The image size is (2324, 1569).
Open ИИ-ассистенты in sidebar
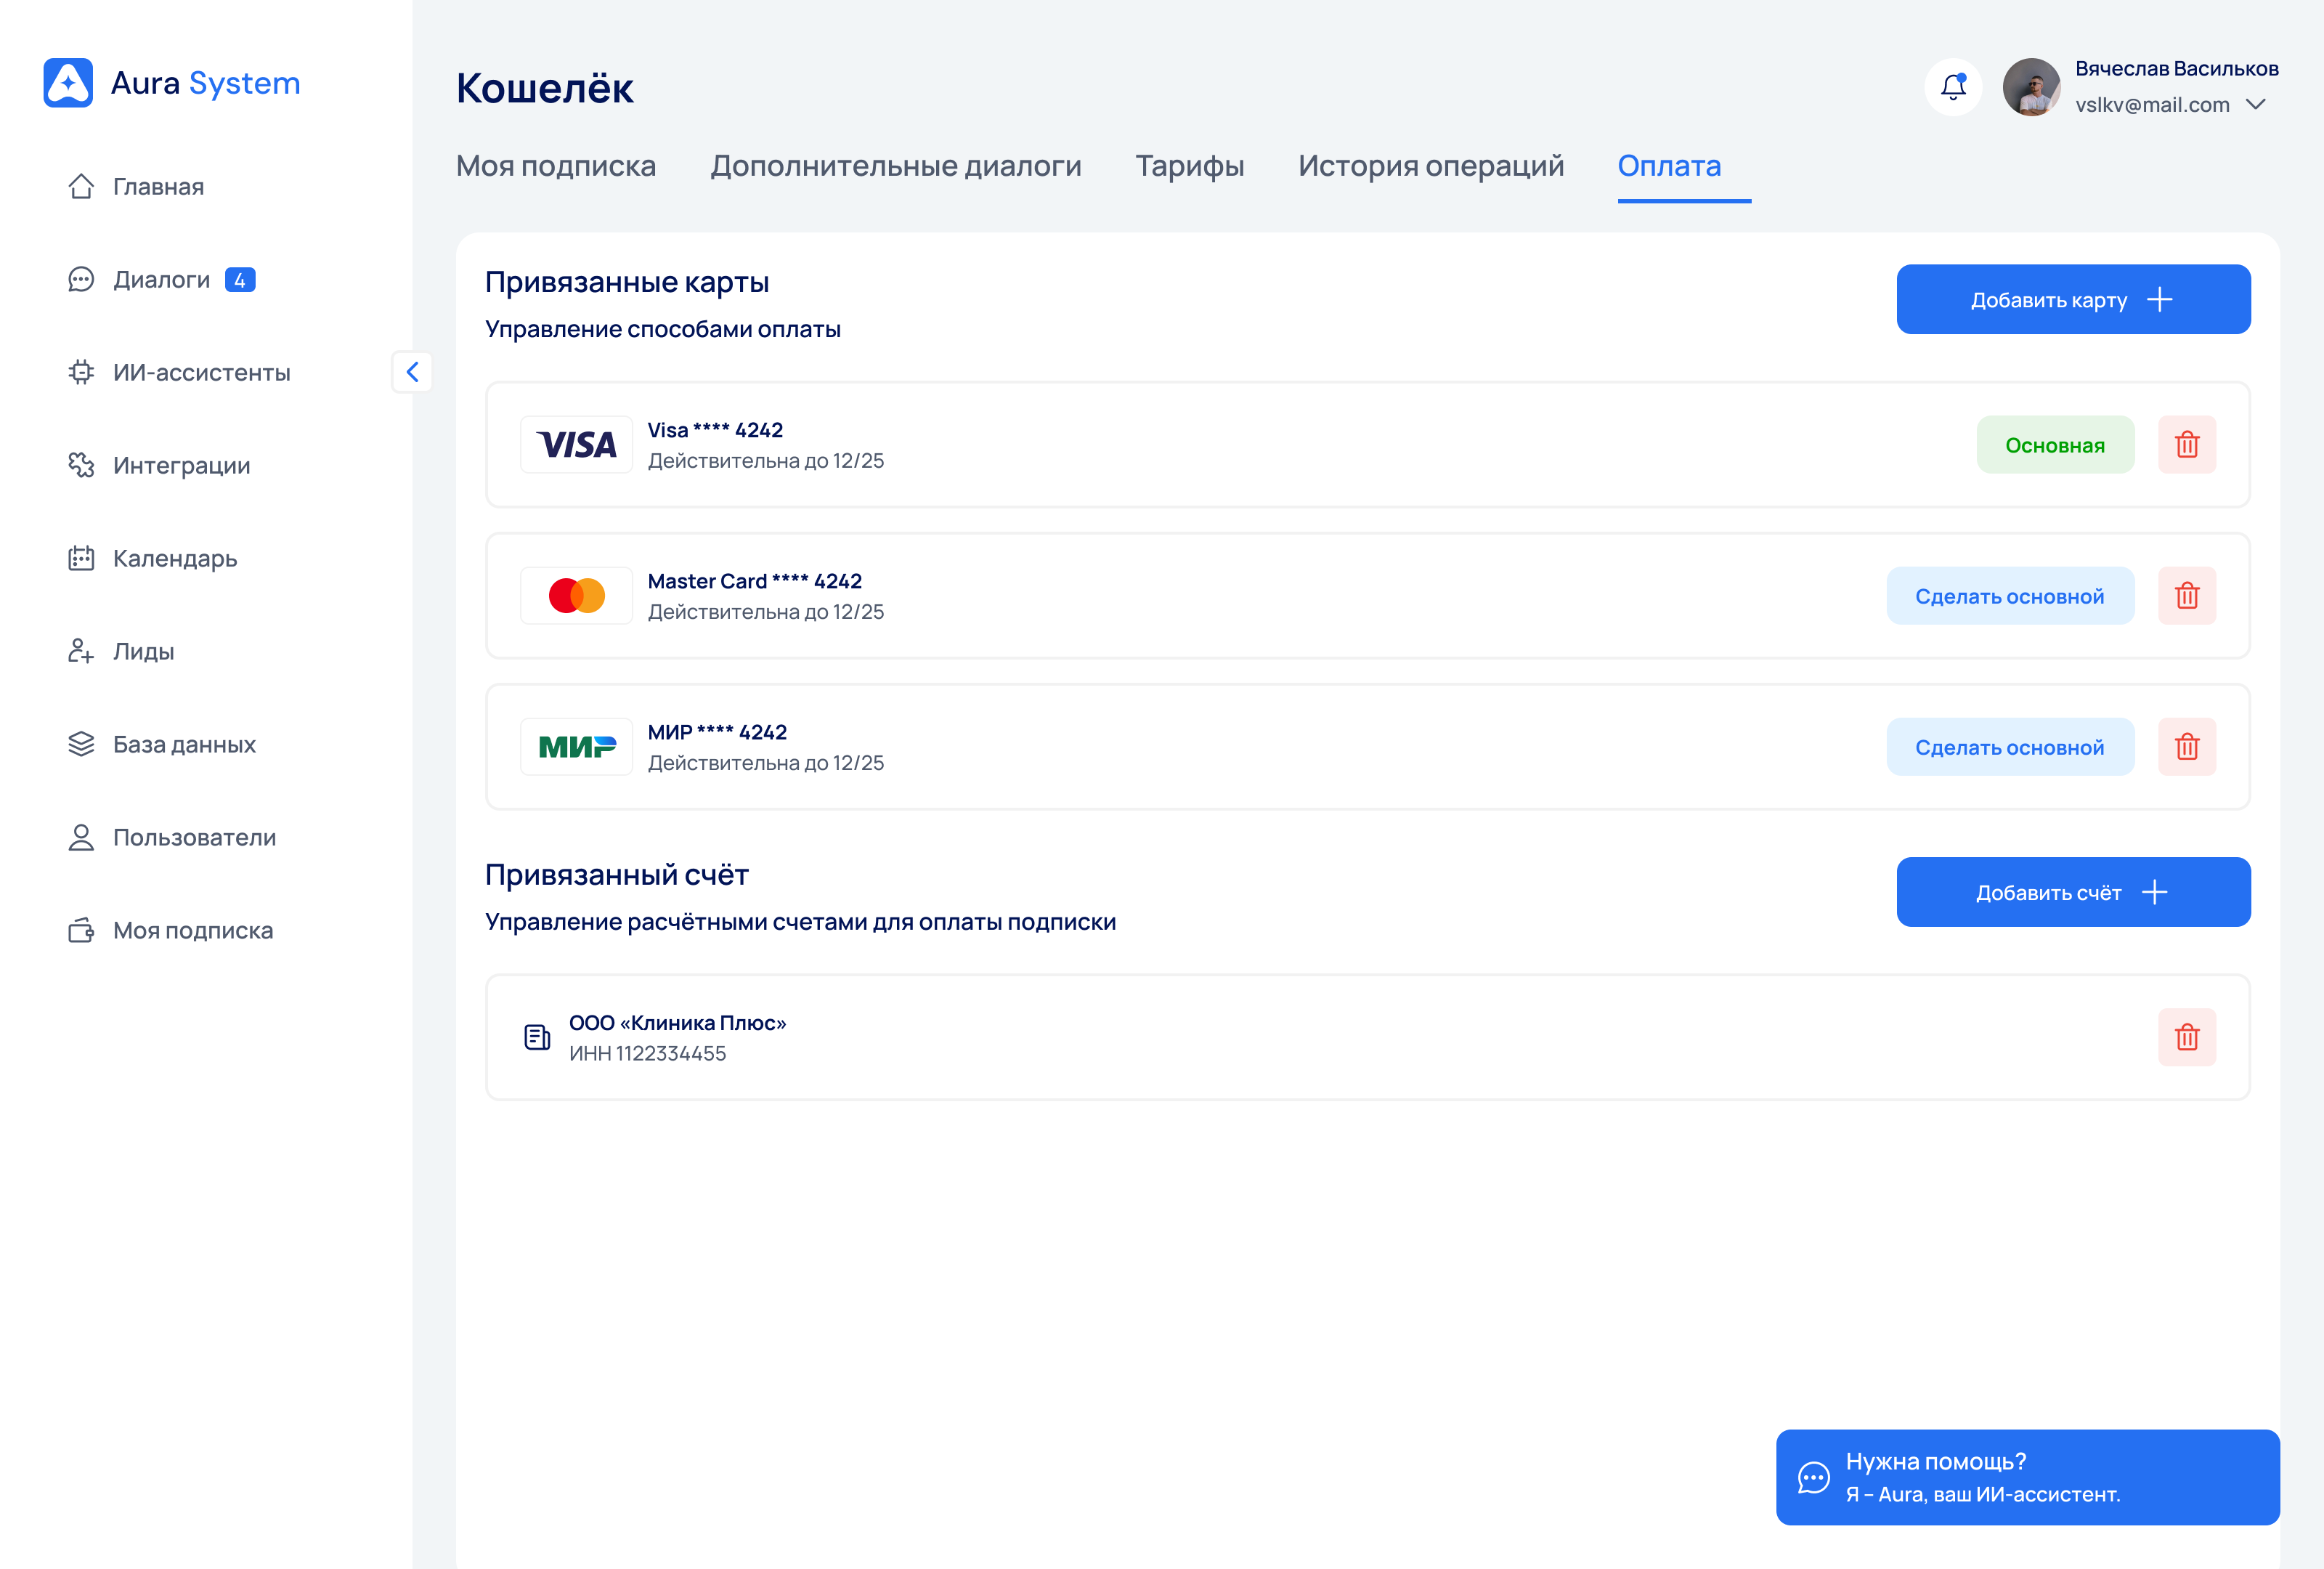click(200, 373)
